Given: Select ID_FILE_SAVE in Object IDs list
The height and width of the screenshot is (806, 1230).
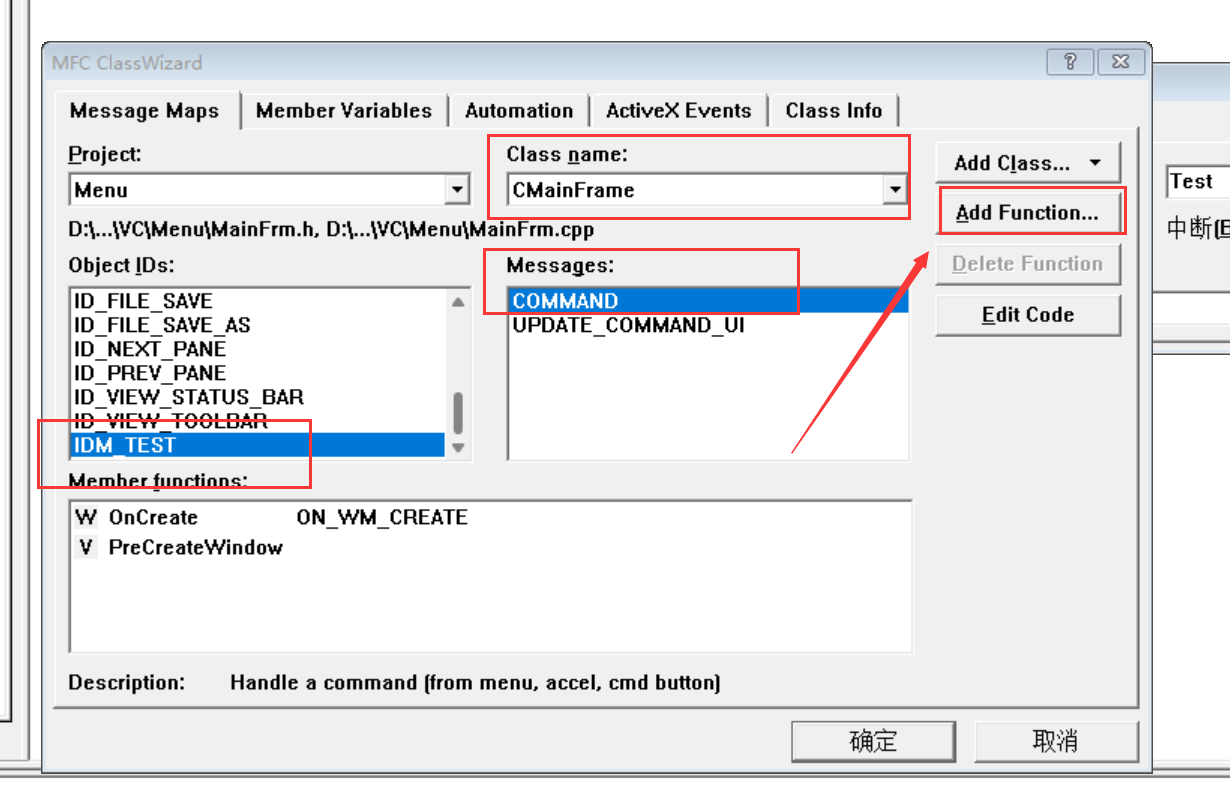Looking at the screenshot, I should tap(257, 301).
